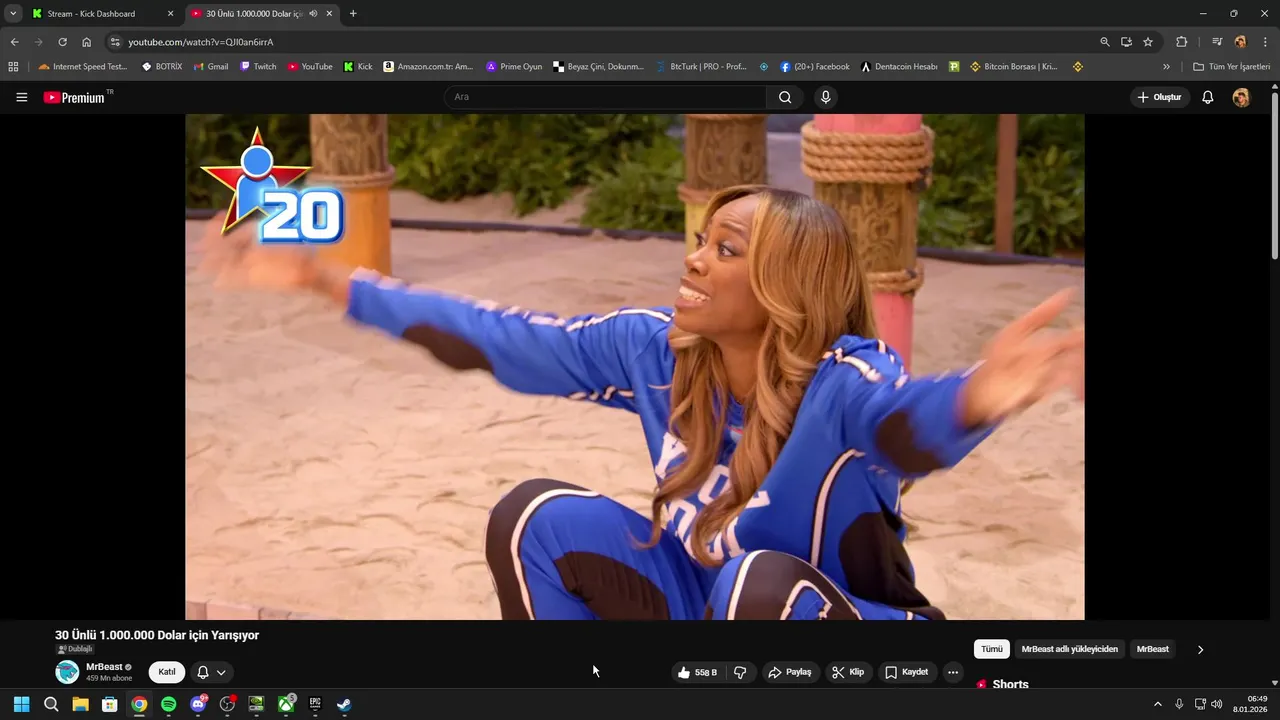The image size is (1280, 720).
Task: Show hidden system tray icons
Action: coord(1158,704)
